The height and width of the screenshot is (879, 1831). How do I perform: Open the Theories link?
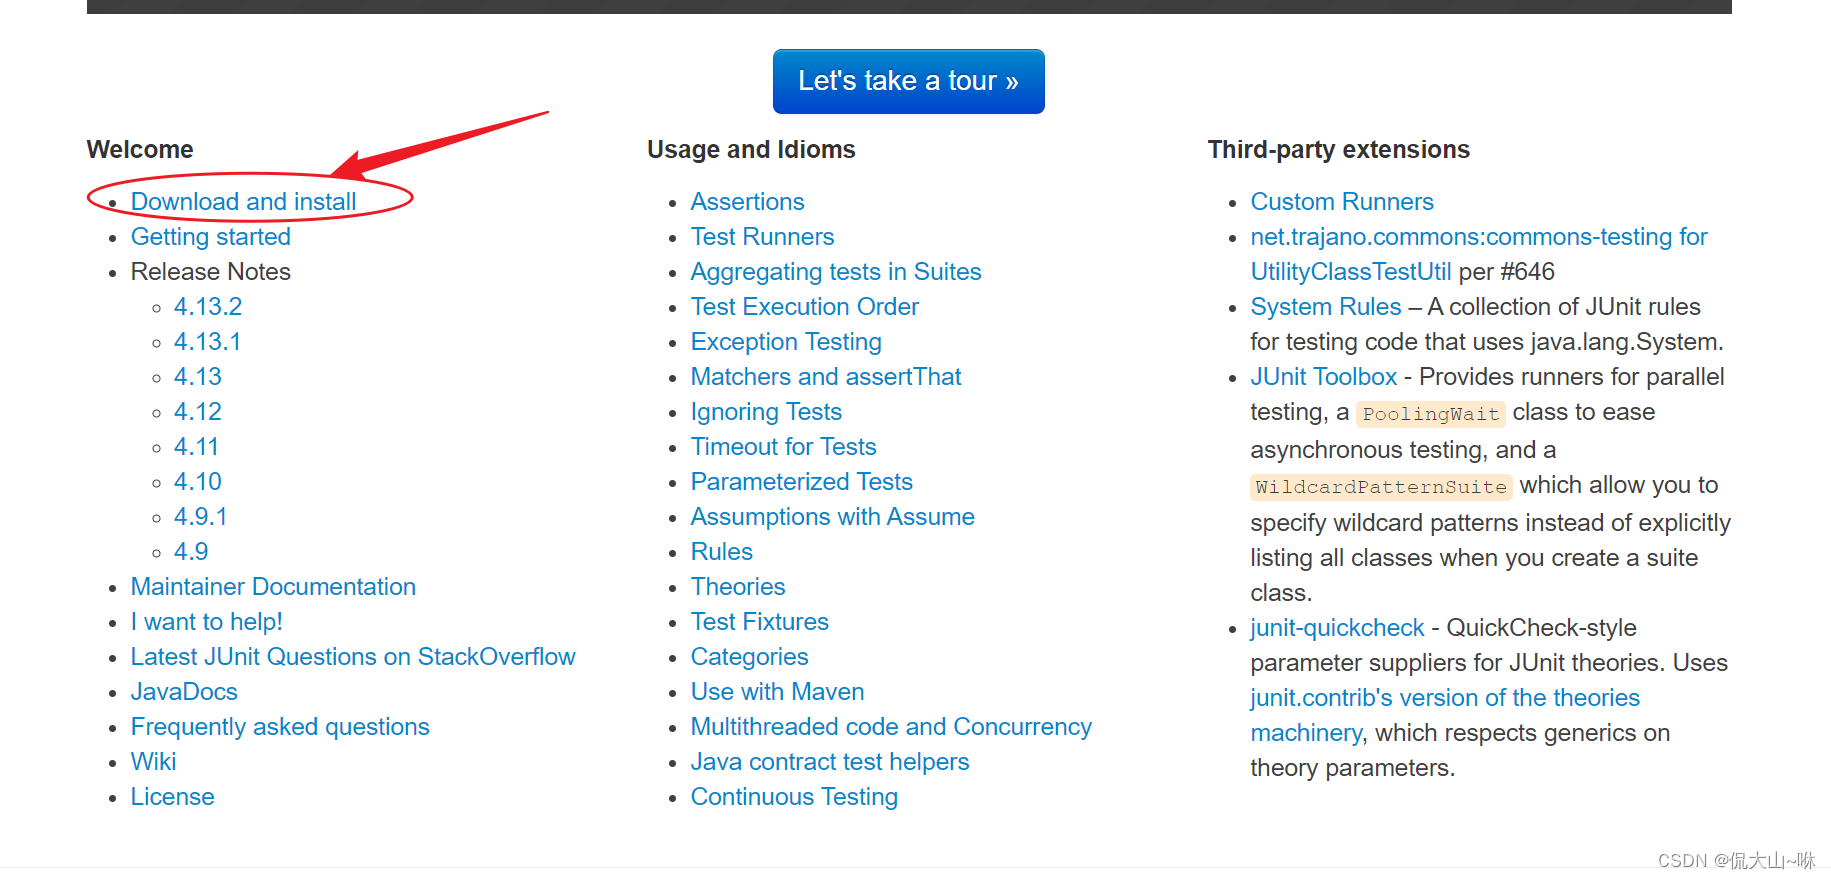tap(738, 587)
